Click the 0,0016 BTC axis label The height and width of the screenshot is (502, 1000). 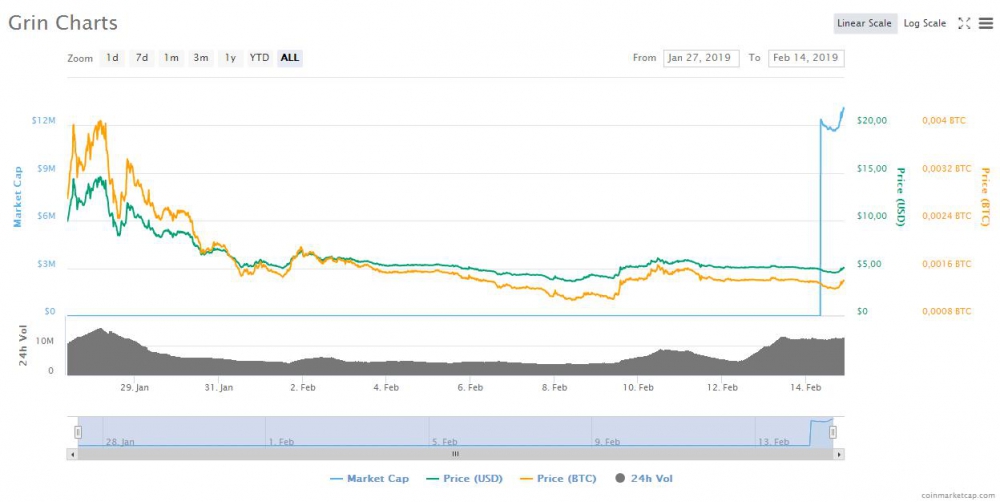pyautogui.click(x=946, y=263)
